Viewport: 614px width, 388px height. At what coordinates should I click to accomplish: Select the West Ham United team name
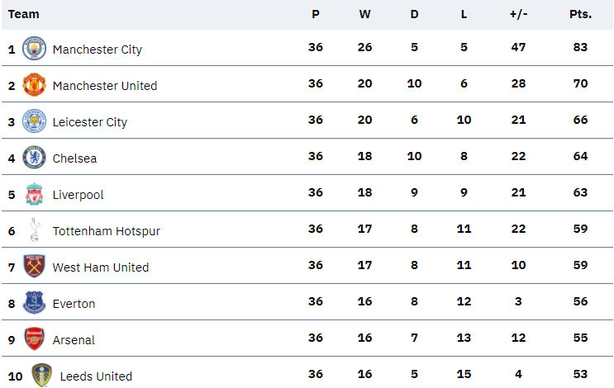click(x=101, y=267)
